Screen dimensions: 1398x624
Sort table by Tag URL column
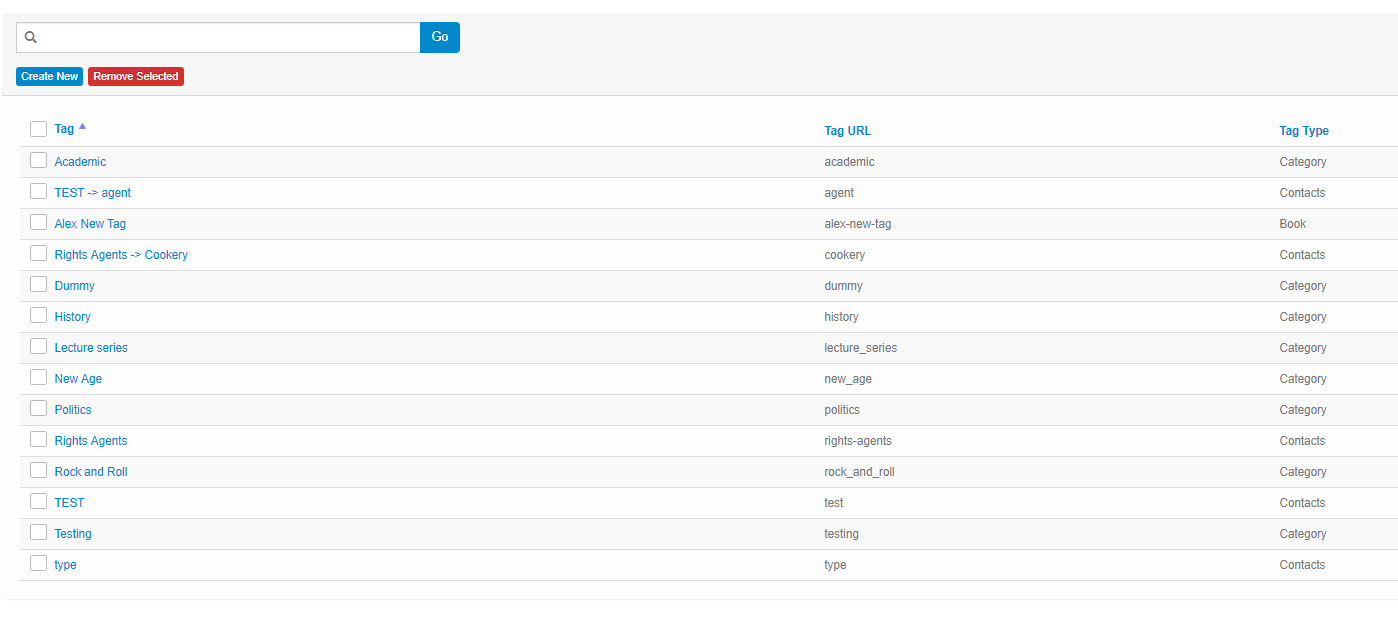[847, 131]
